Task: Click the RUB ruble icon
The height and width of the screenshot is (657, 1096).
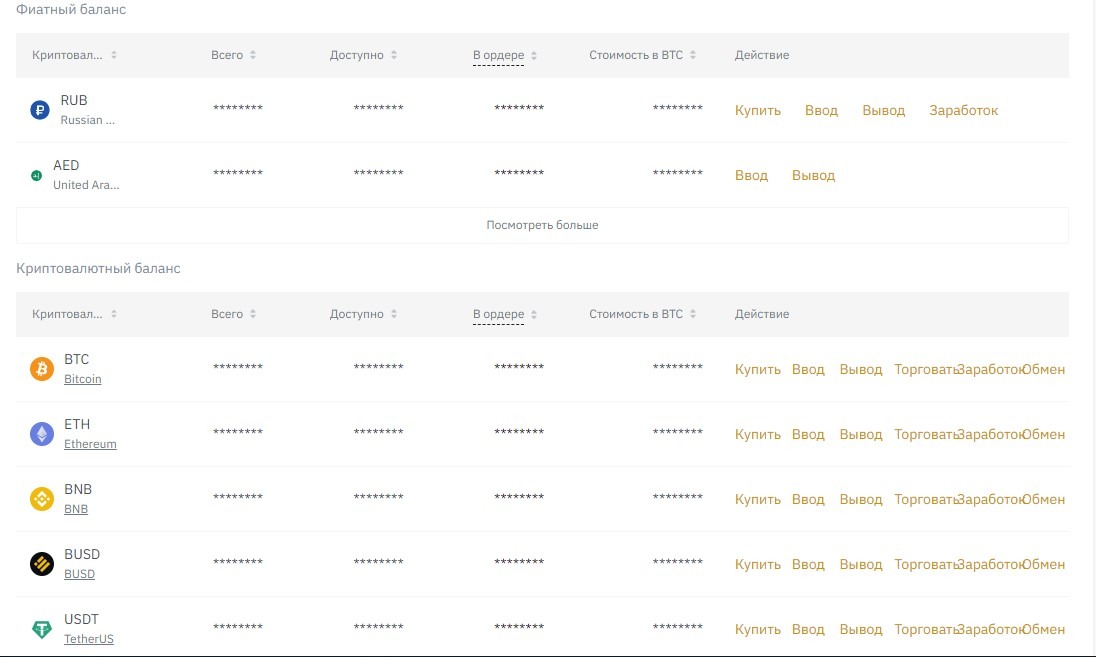Action: click(x=40, y=110)
